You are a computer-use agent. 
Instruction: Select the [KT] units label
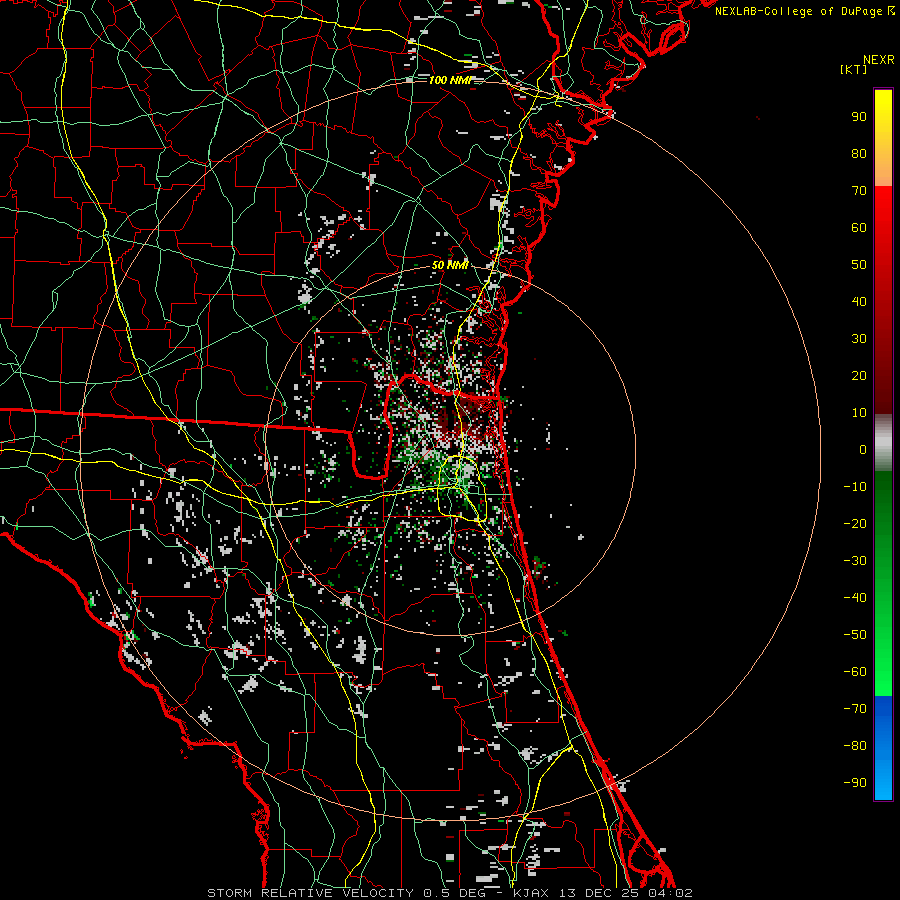pos(853,70)
